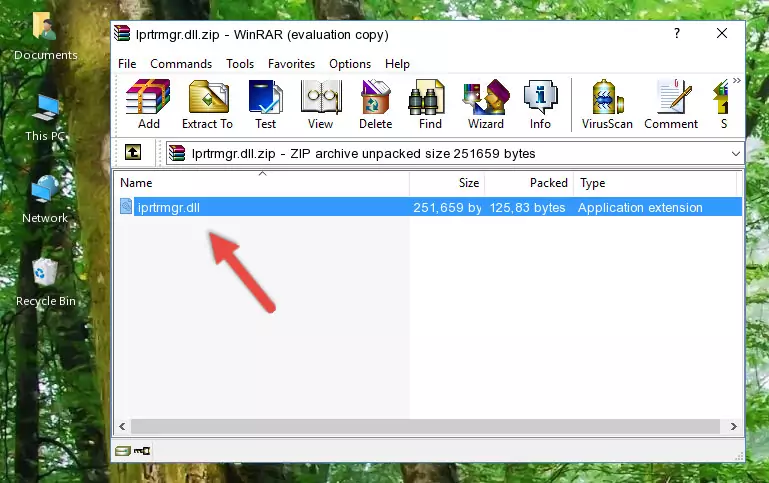Image resolution: width=769 pixels, height=483 pixels.
Task: Expand the hidden toolbar buttons chevron
Action: [x=737, y=81]
